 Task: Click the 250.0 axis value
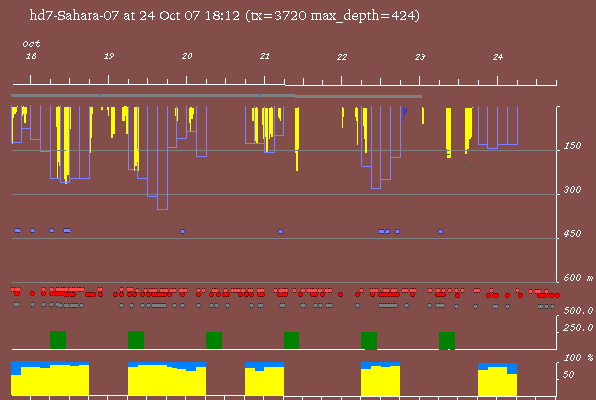click(578, 328)
